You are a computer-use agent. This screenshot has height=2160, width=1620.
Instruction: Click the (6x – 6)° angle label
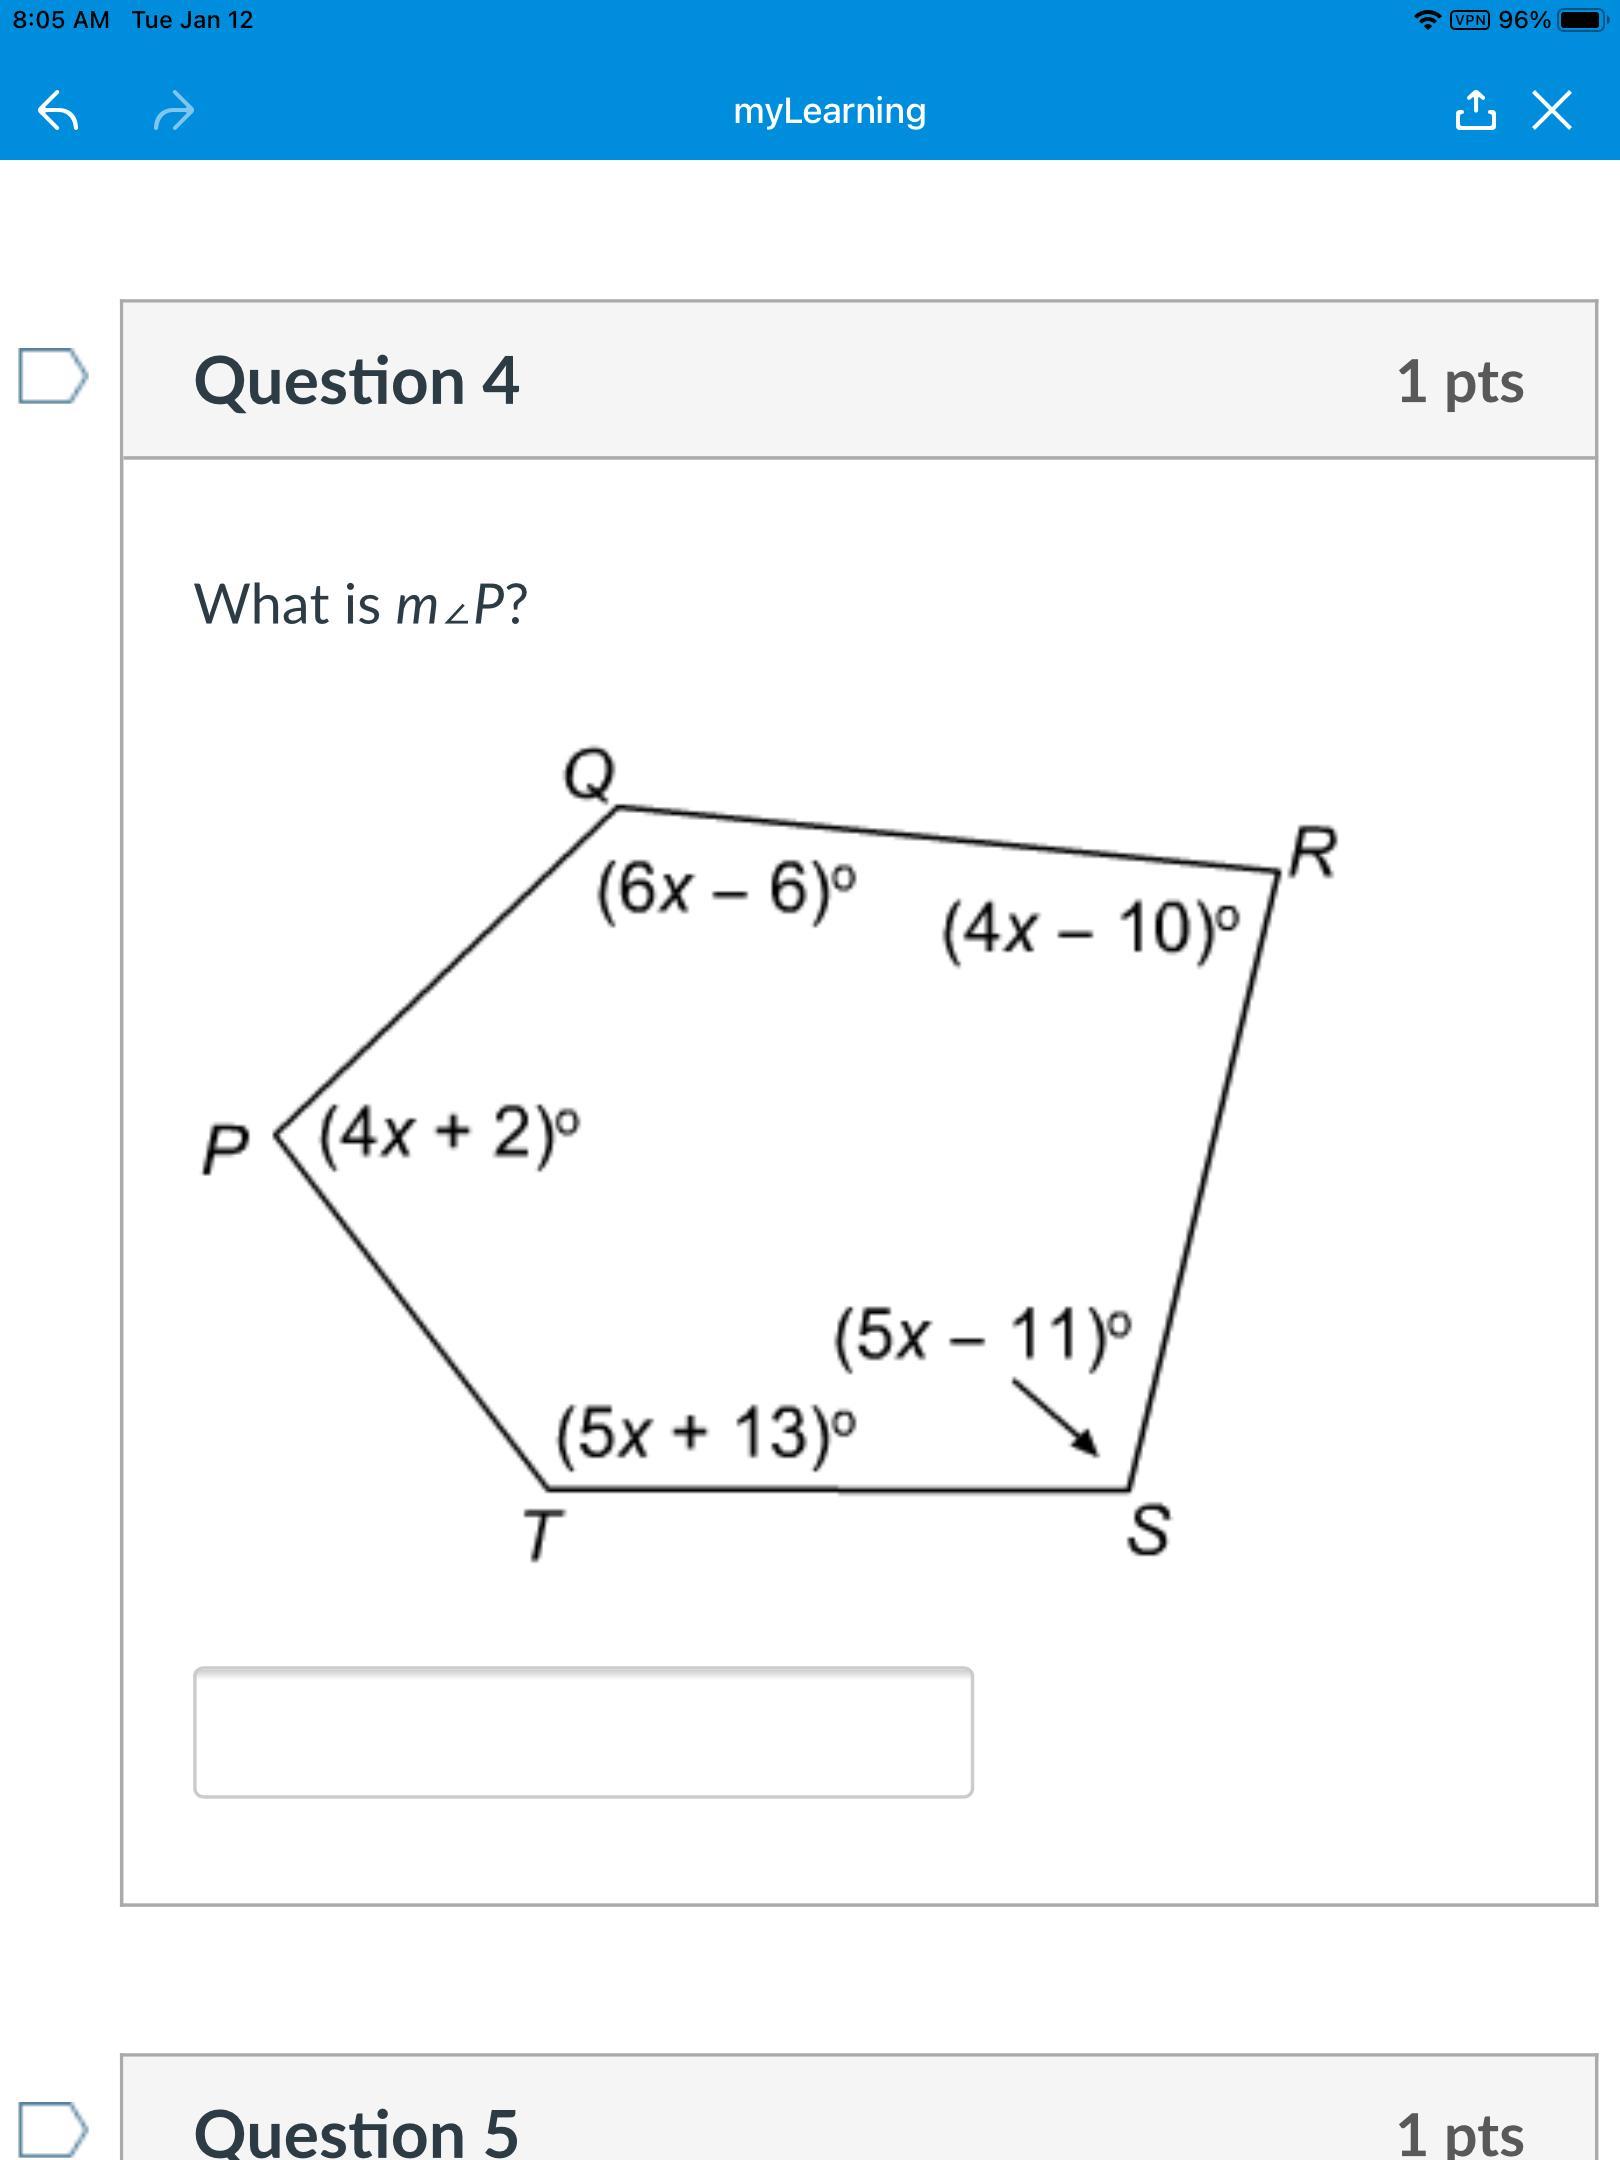coord(727,889)
